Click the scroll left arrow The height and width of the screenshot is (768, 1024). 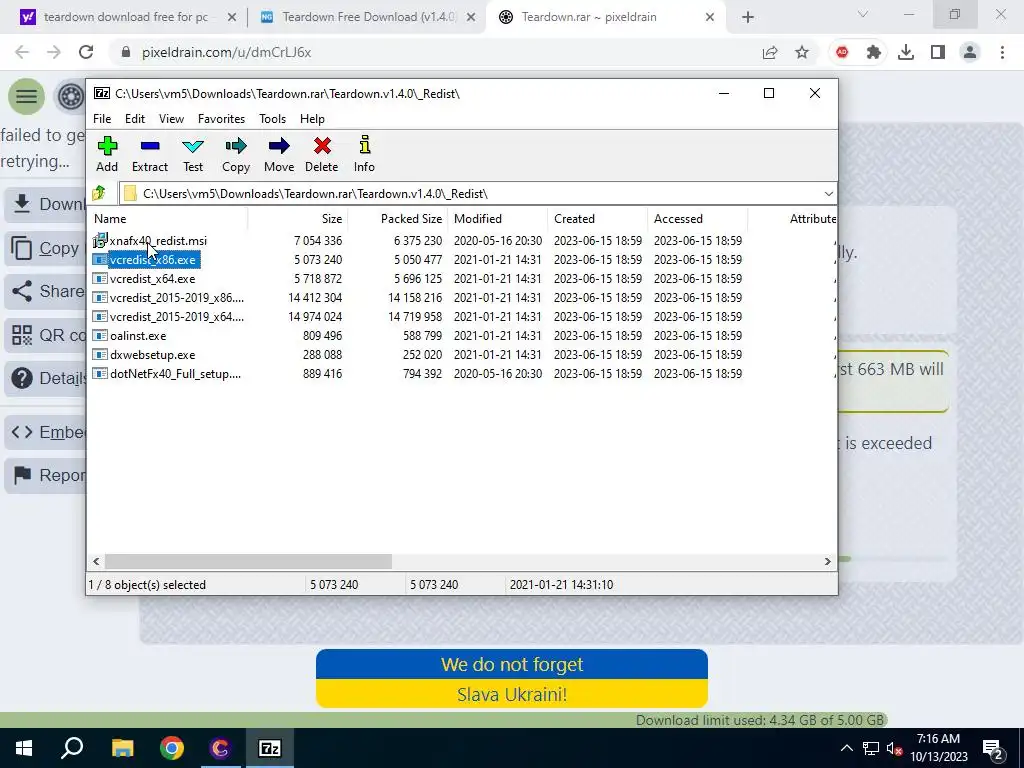(x=96, y=562)
